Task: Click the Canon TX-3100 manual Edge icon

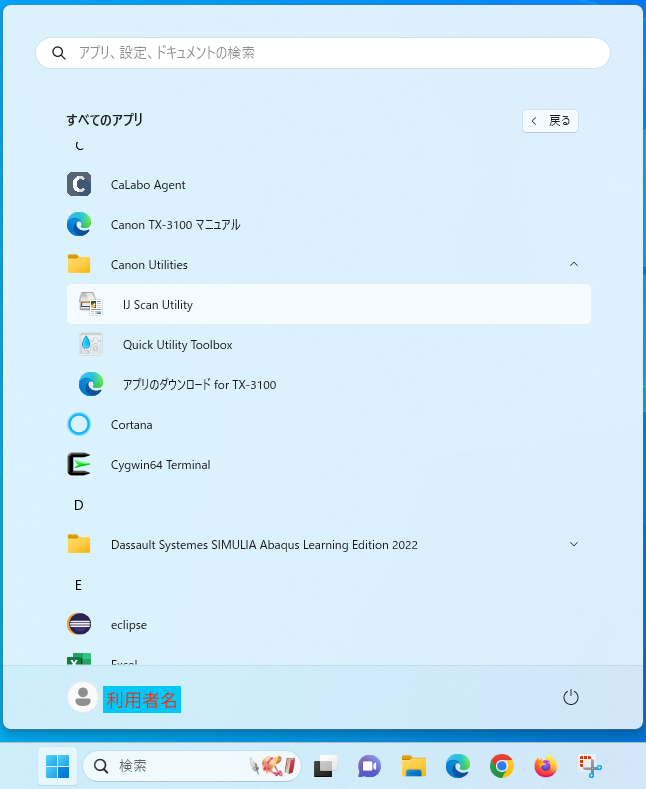Action: pyautogui.click(x=79, y=224)
